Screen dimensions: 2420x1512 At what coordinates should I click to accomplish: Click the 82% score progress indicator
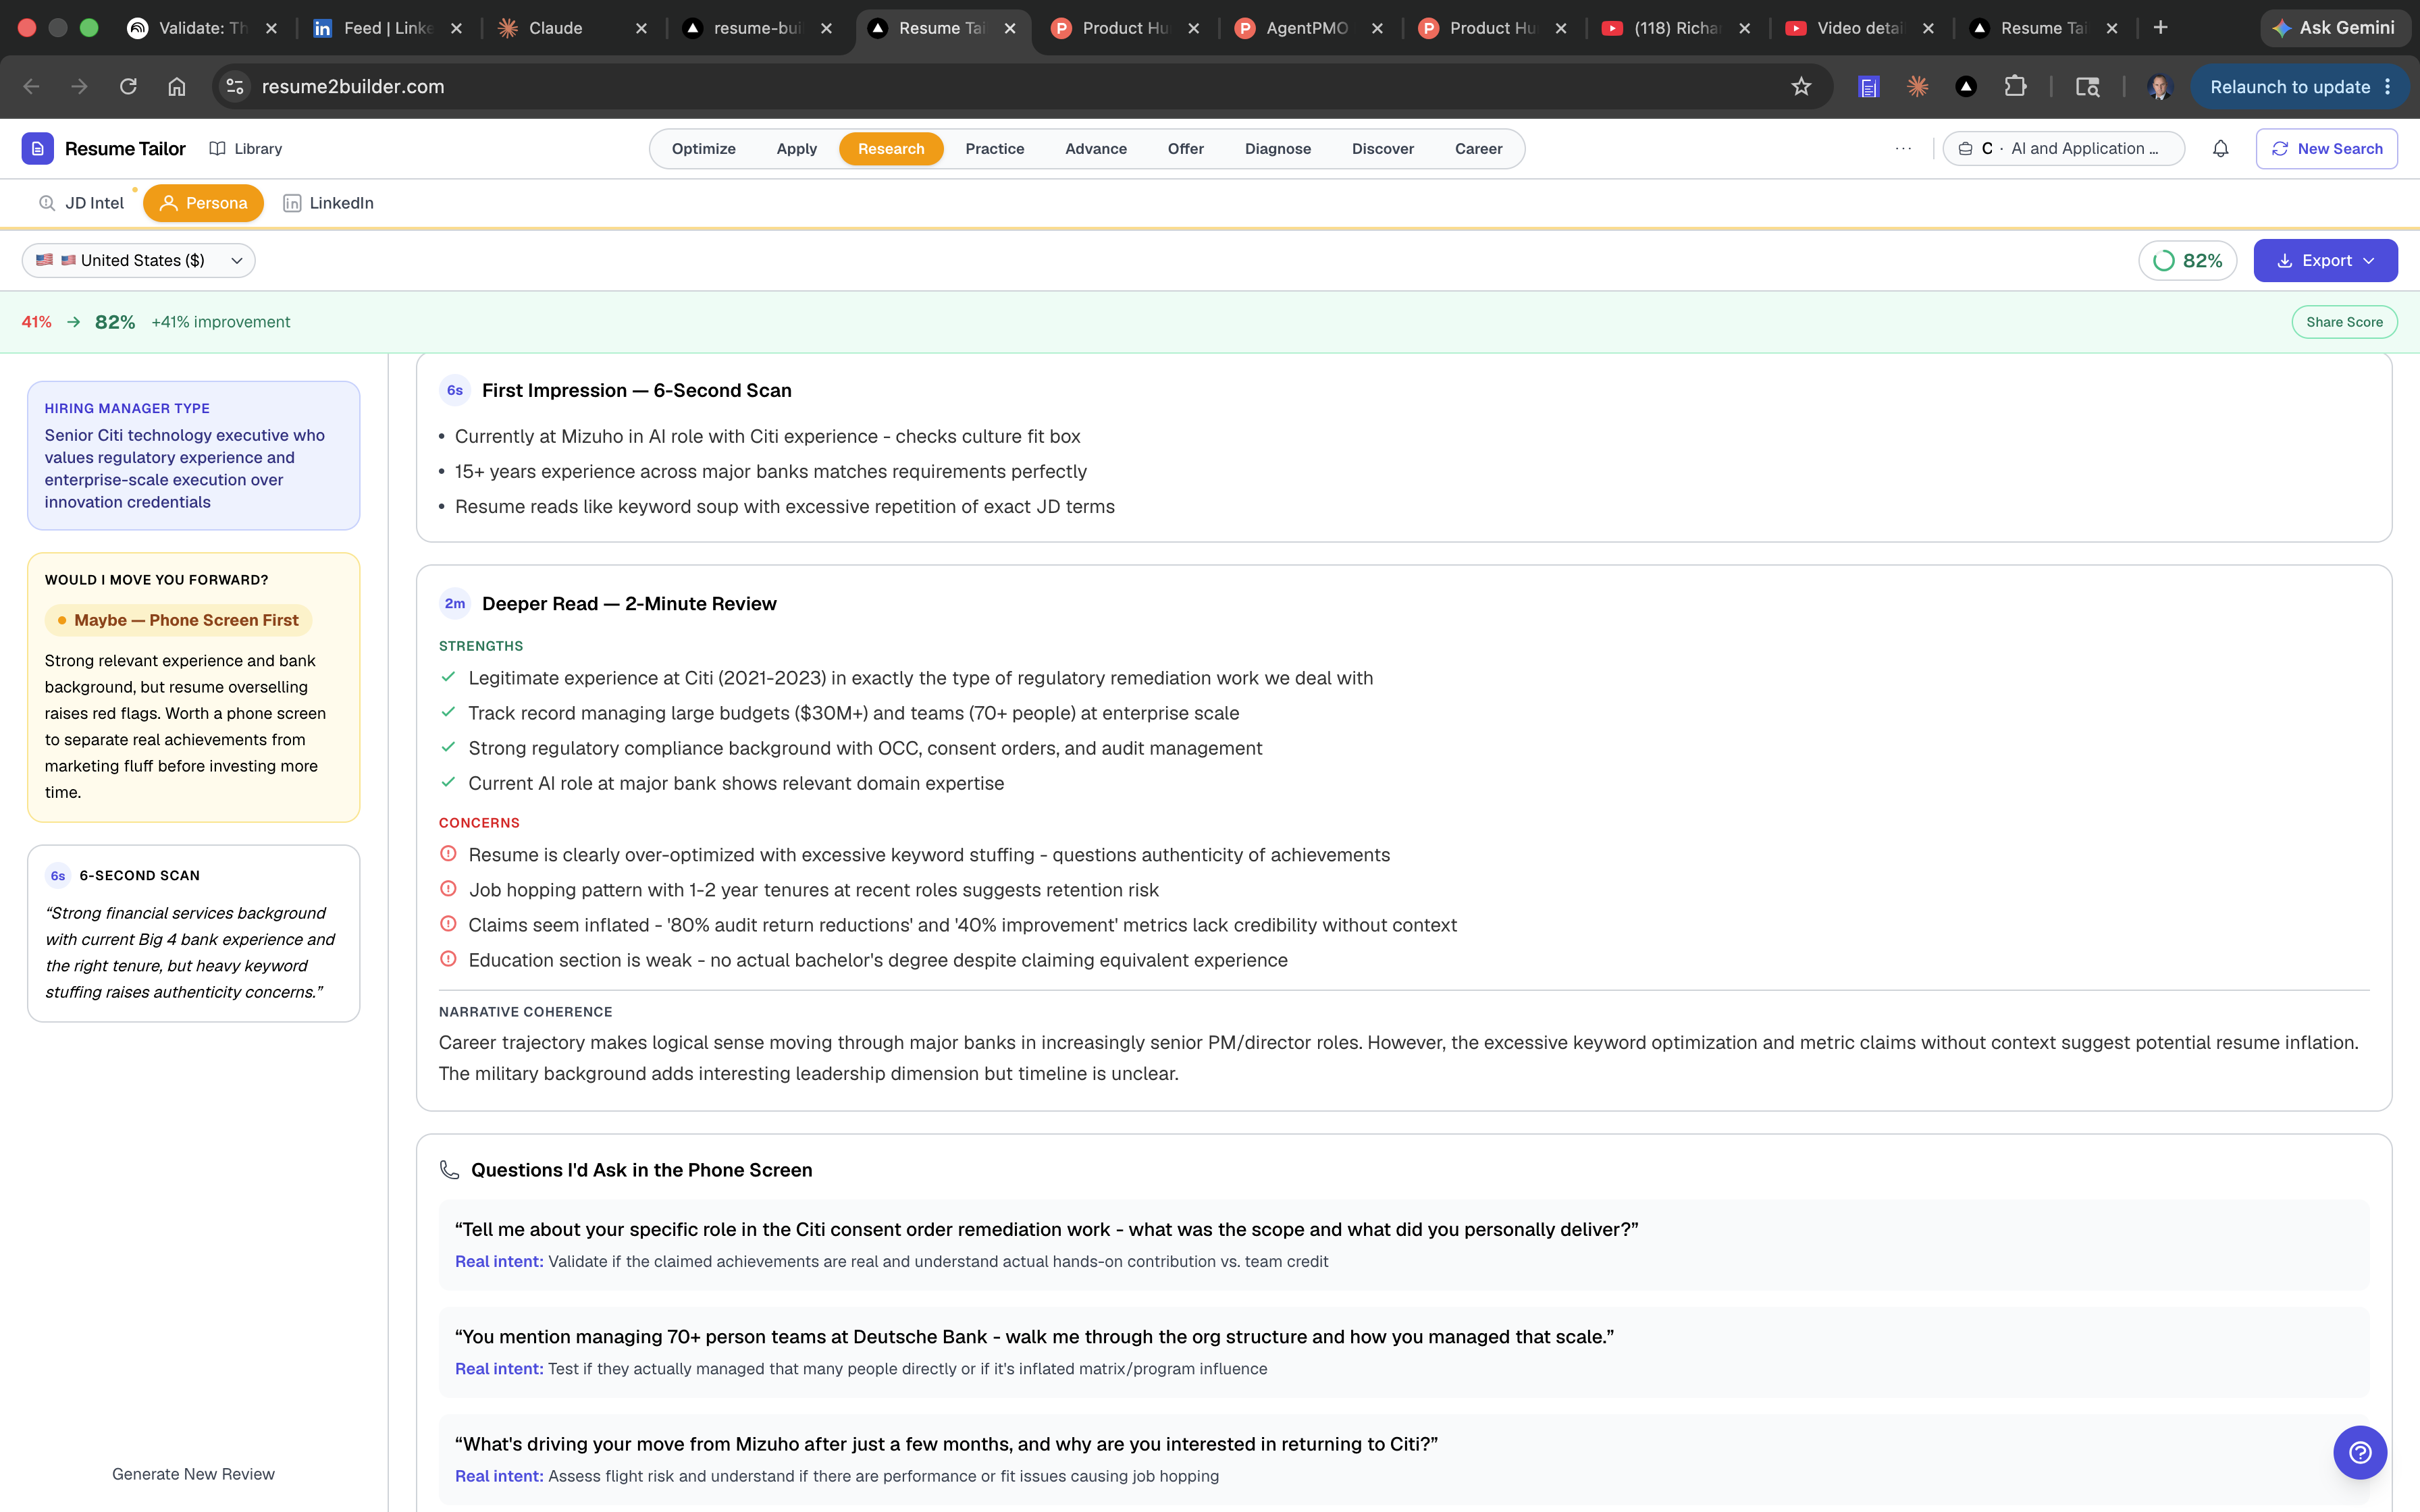(2187, 260)
